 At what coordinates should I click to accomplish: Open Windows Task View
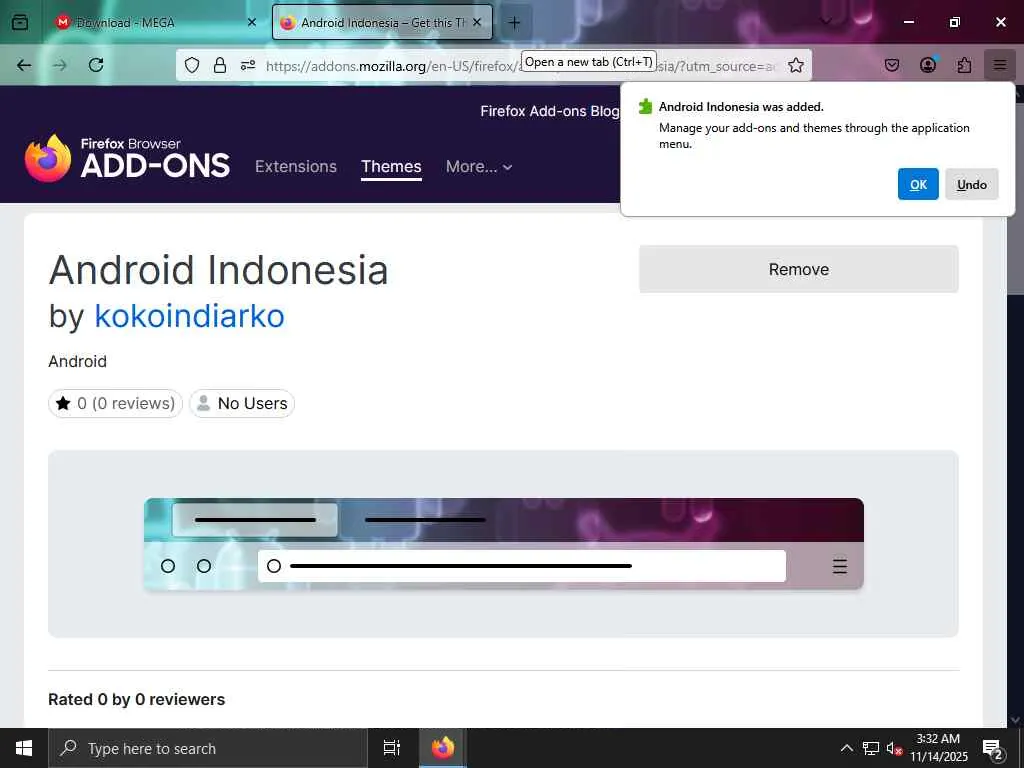(x=392, y=748)
